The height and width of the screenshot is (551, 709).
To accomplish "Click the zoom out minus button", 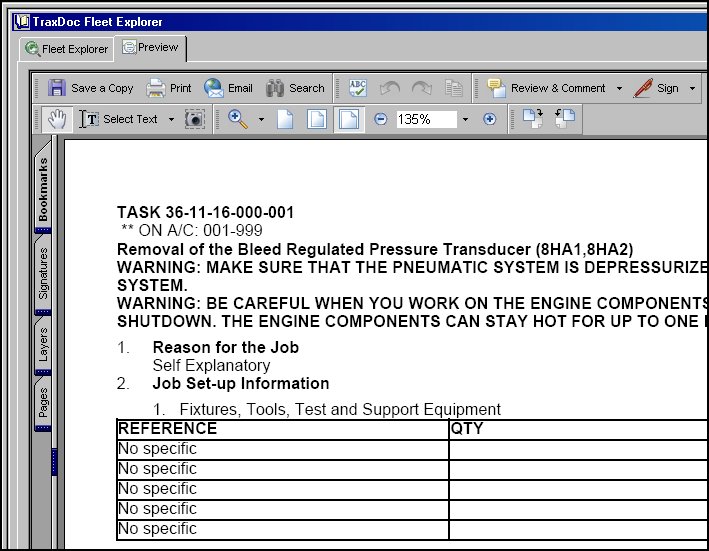I will tap(381, 119).
